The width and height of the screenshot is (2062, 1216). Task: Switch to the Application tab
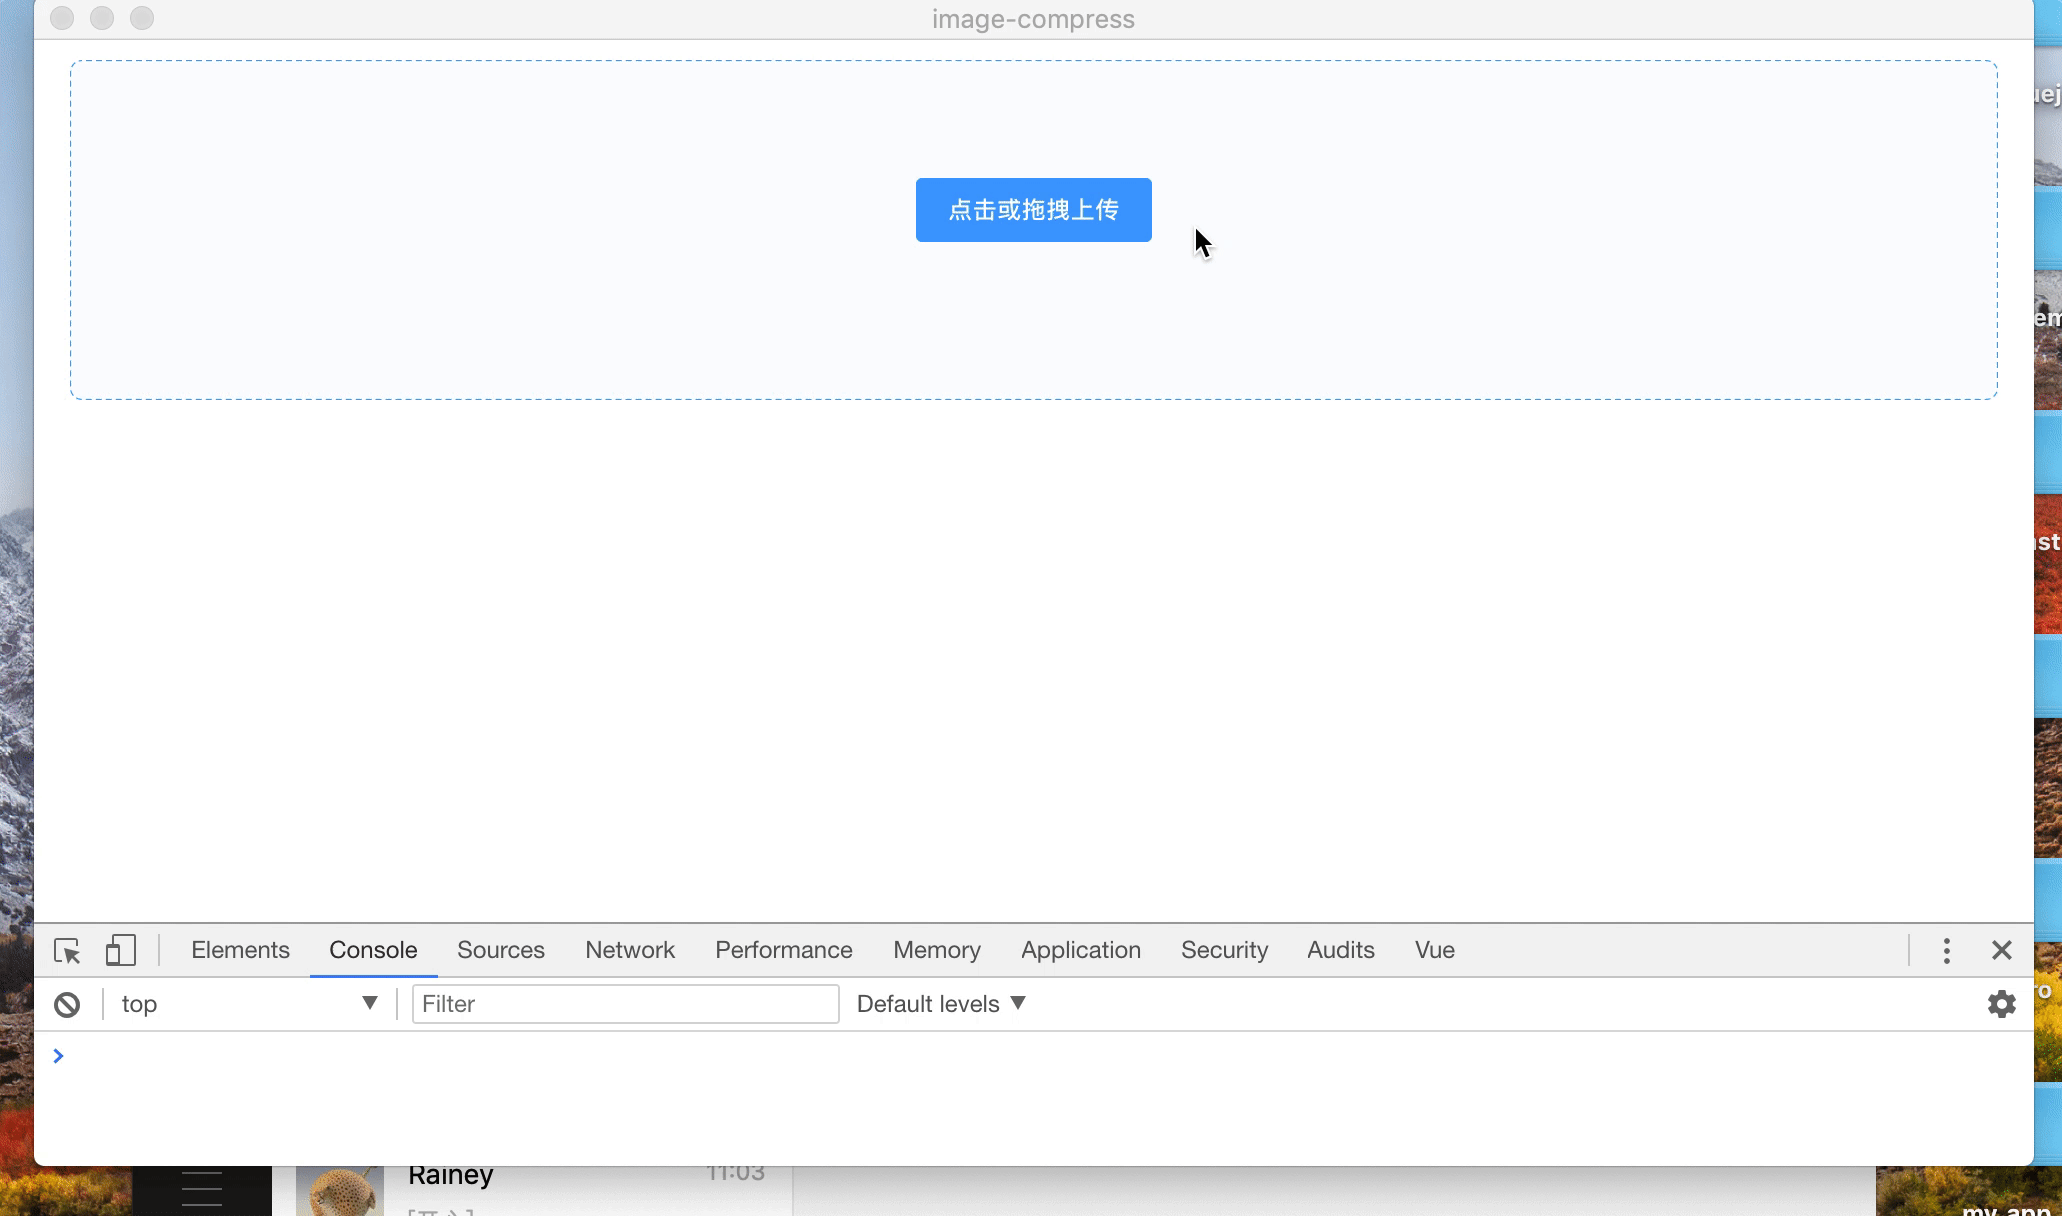pyautogui.click(x=1081, y=950)
